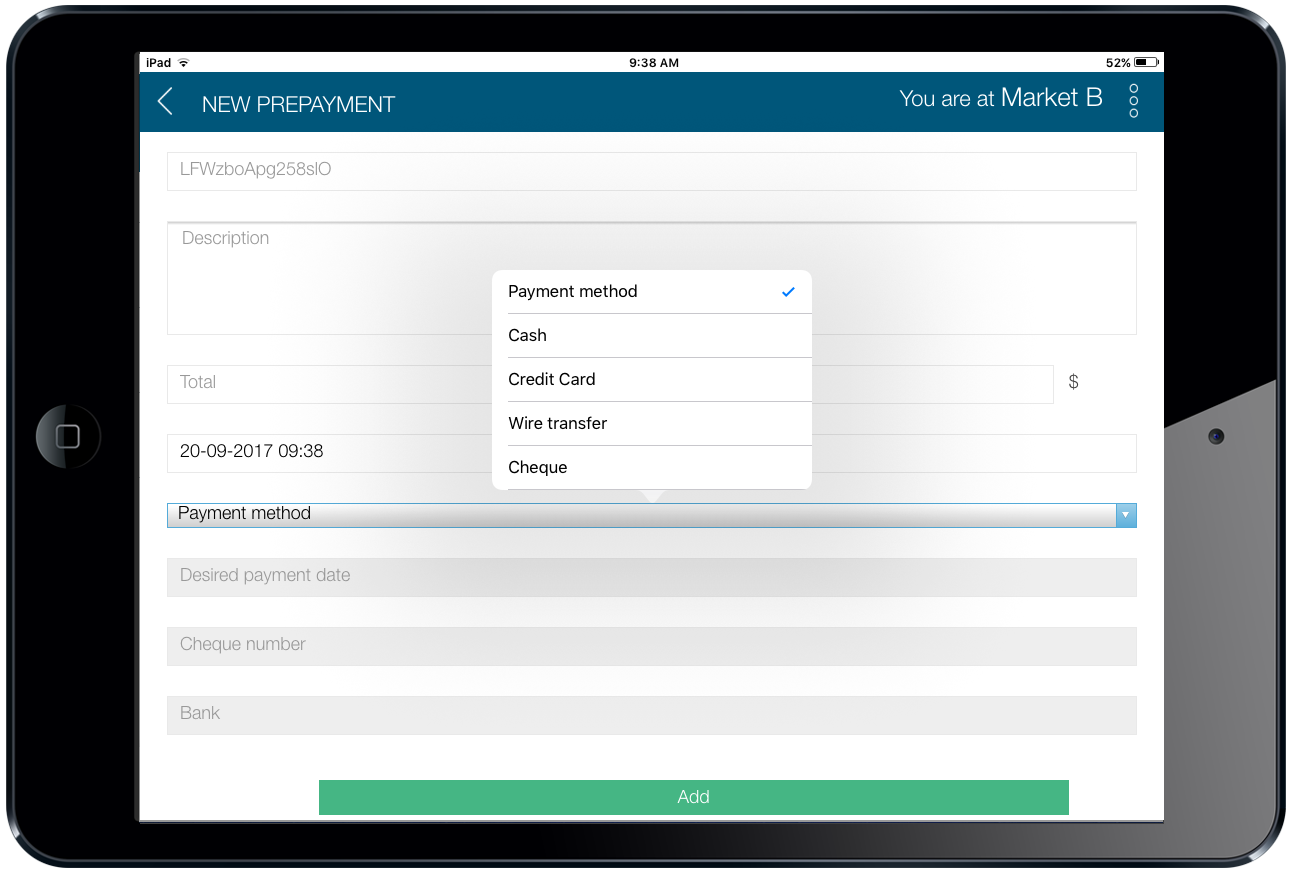This screenshot has height=879, width=1294.
Task: Tap the iPad home button
Action: click(x=68, y=436)
